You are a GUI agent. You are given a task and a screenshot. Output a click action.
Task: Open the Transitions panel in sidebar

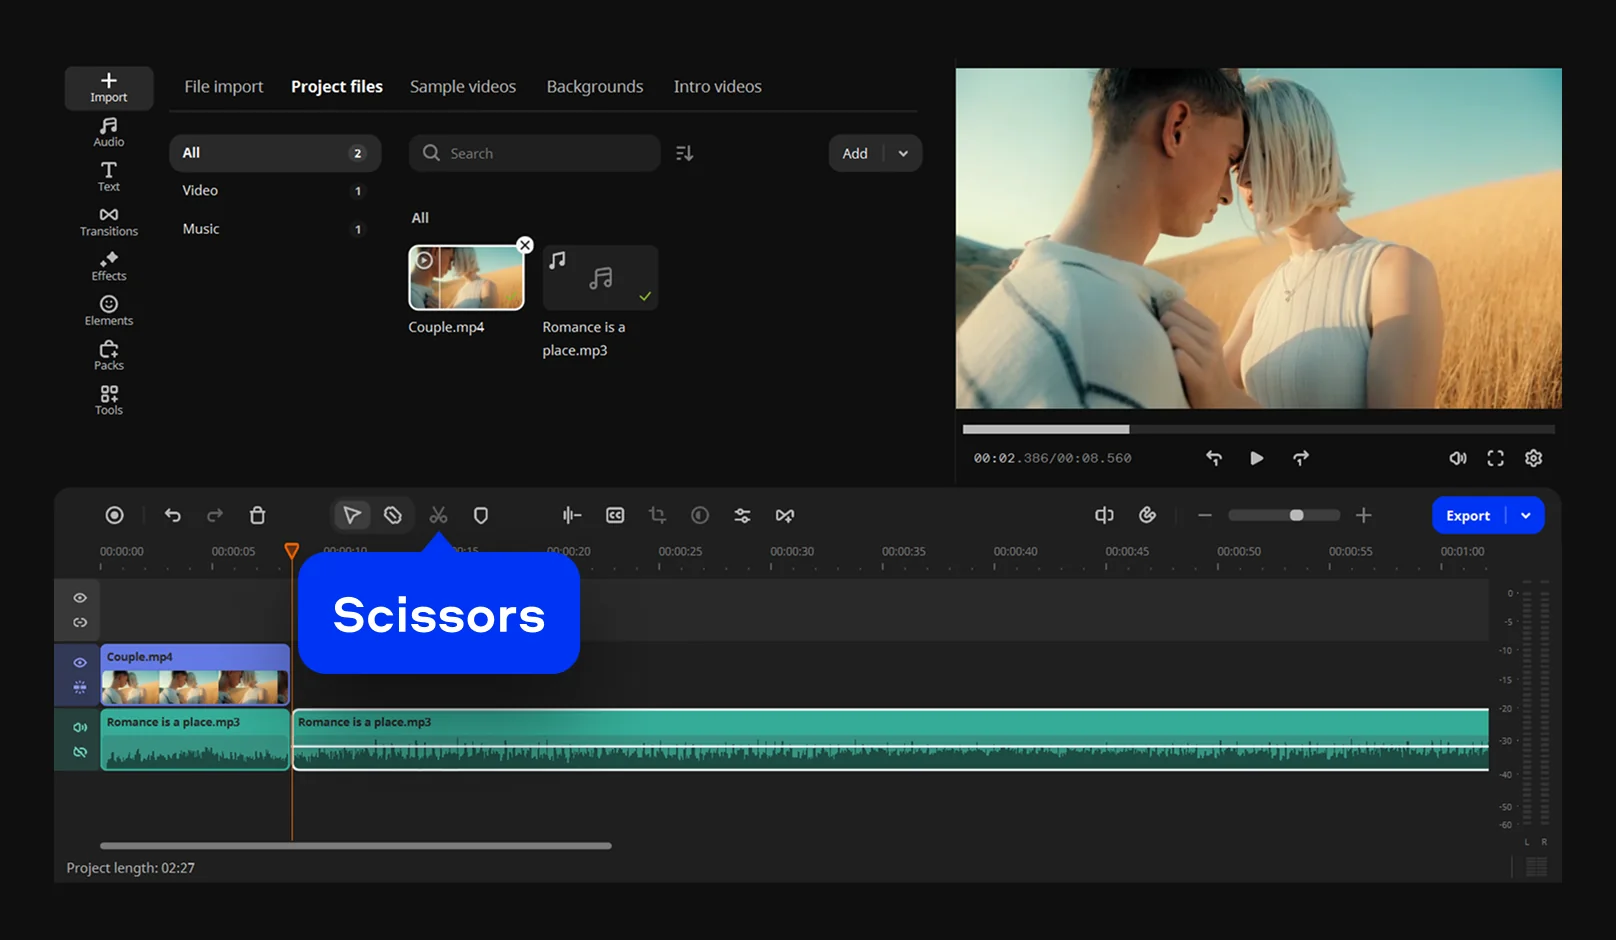(x=109, y=222)
